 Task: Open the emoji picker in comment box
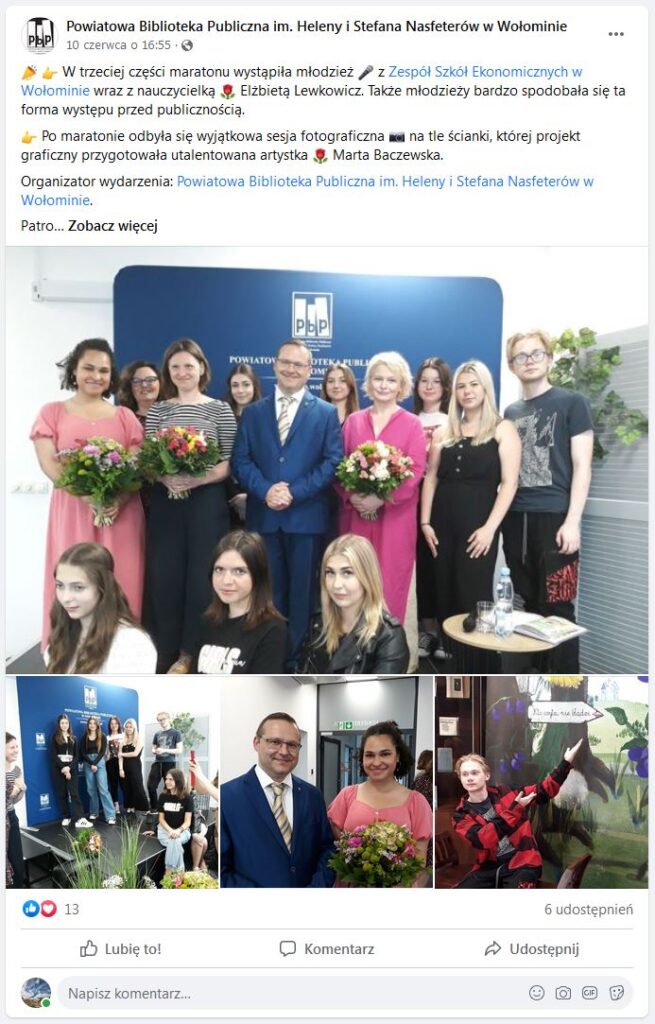(537, 993)
